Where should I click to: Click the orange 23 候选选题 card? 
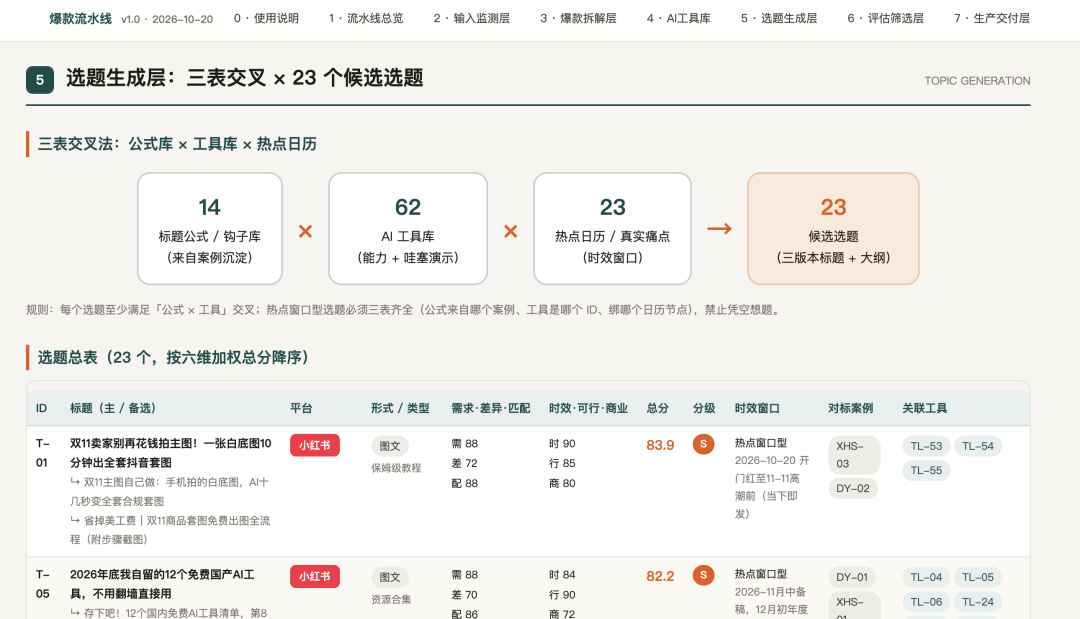[833, 229]
